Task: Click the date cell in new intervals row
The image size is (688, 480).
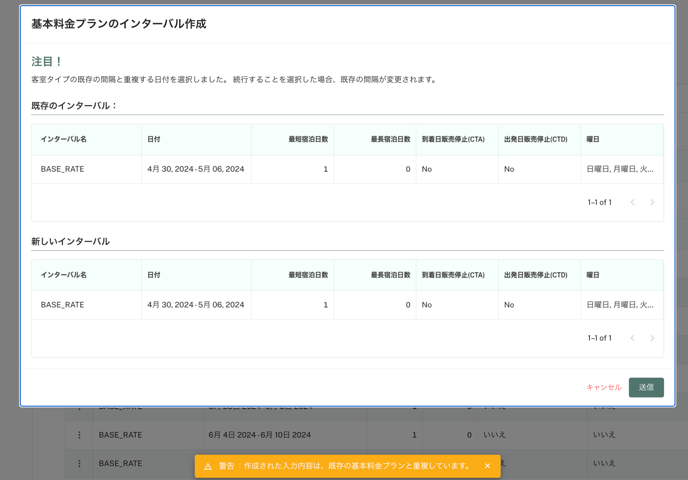Action: coord(196,305)
